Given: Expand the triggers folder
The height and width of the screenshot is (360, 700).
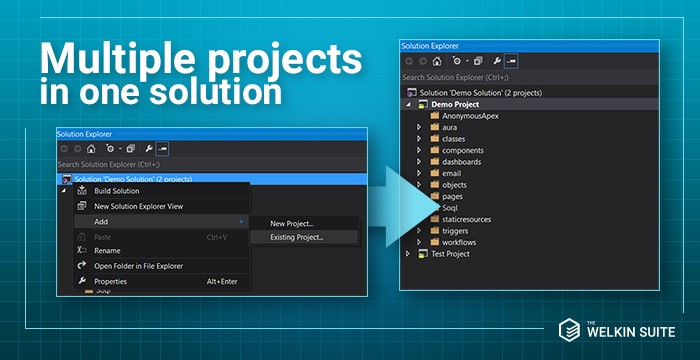Looking at the screenshot, I should [x=419, y=231].
